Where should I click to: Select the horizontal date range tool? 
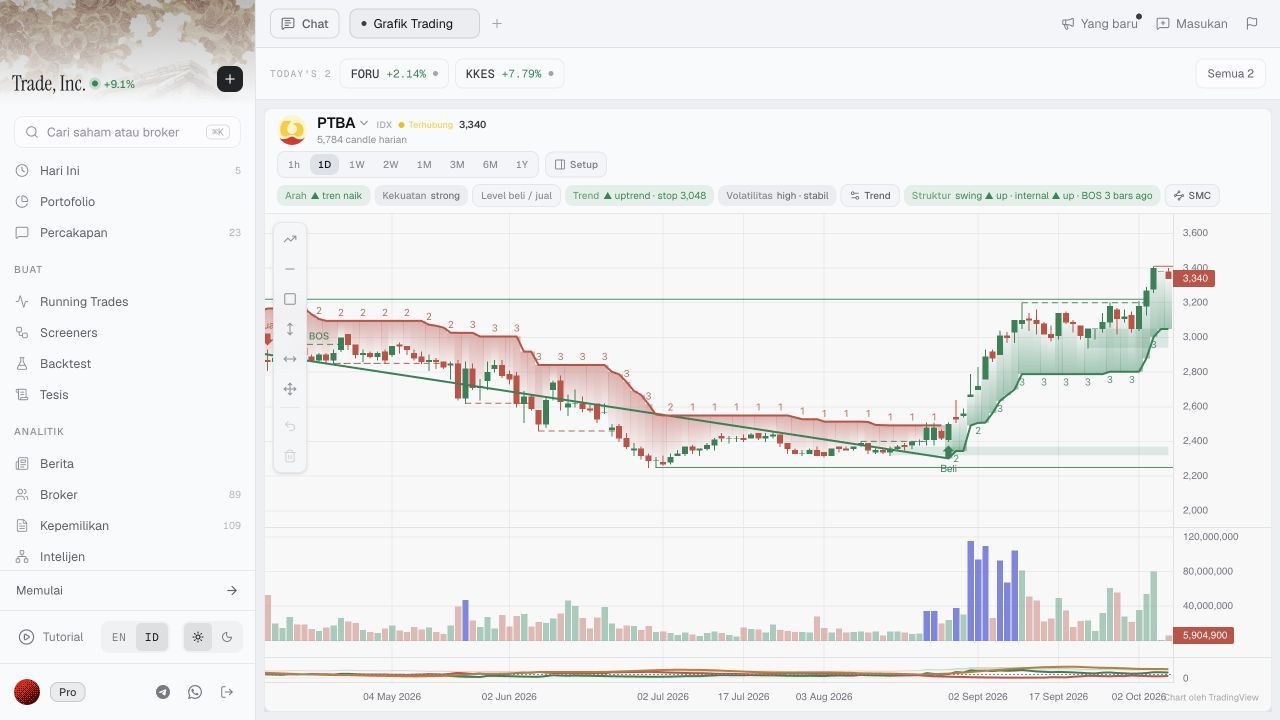click(290, 359)
